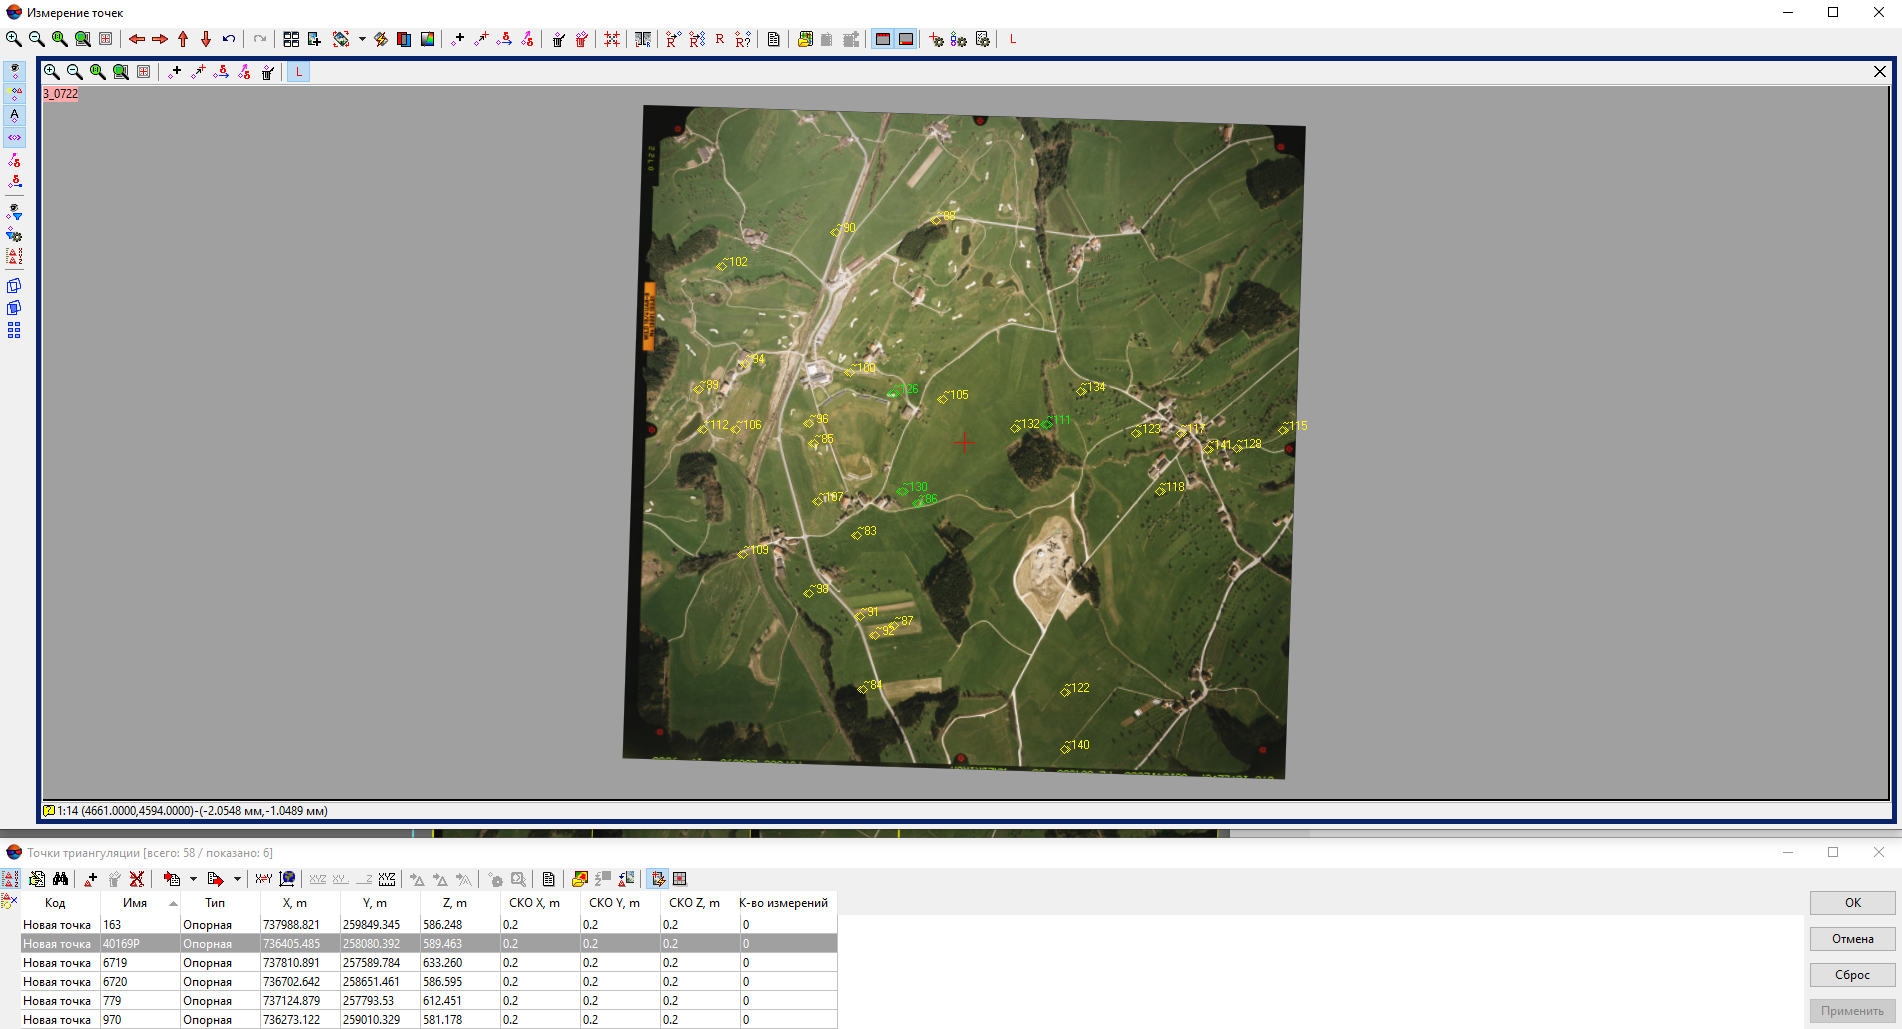The width and height of the screenshot is (1902, 1029).
Task: Click the binoculars search icon in points toolbar
Action: [x=60, y=879]
